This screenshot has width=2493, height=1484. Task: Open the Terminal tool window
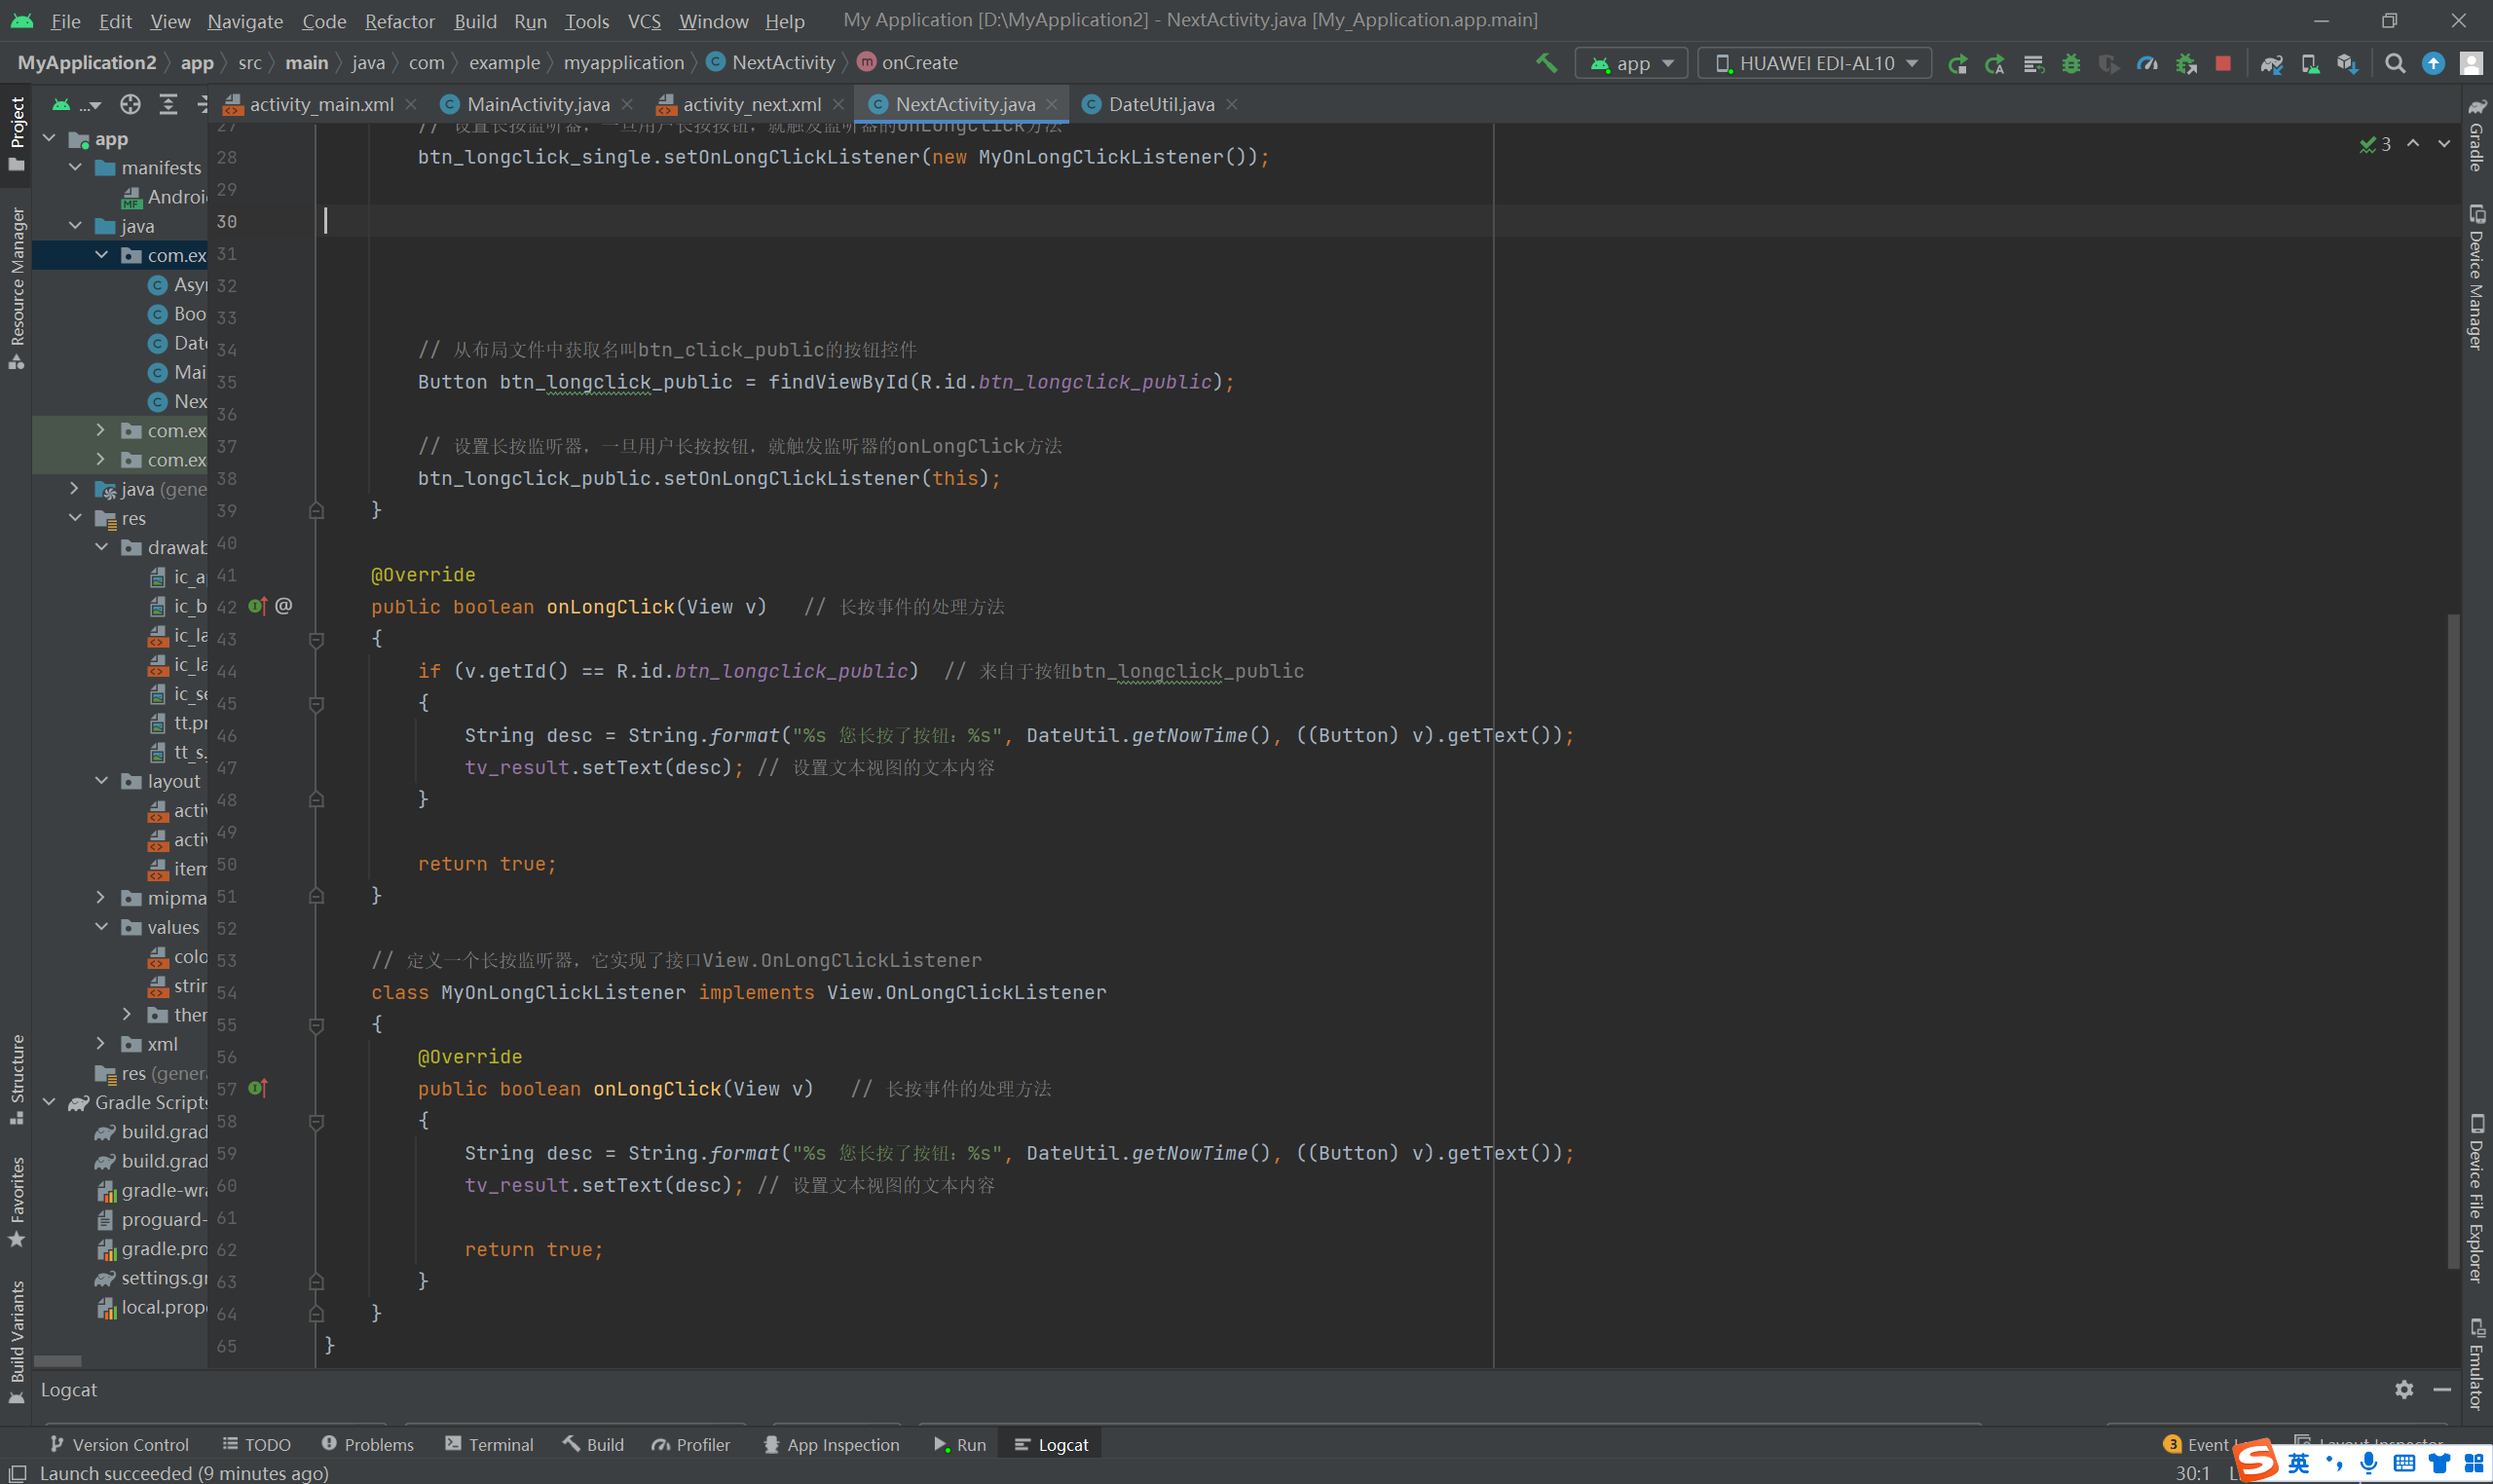[x=489, y=1444]
